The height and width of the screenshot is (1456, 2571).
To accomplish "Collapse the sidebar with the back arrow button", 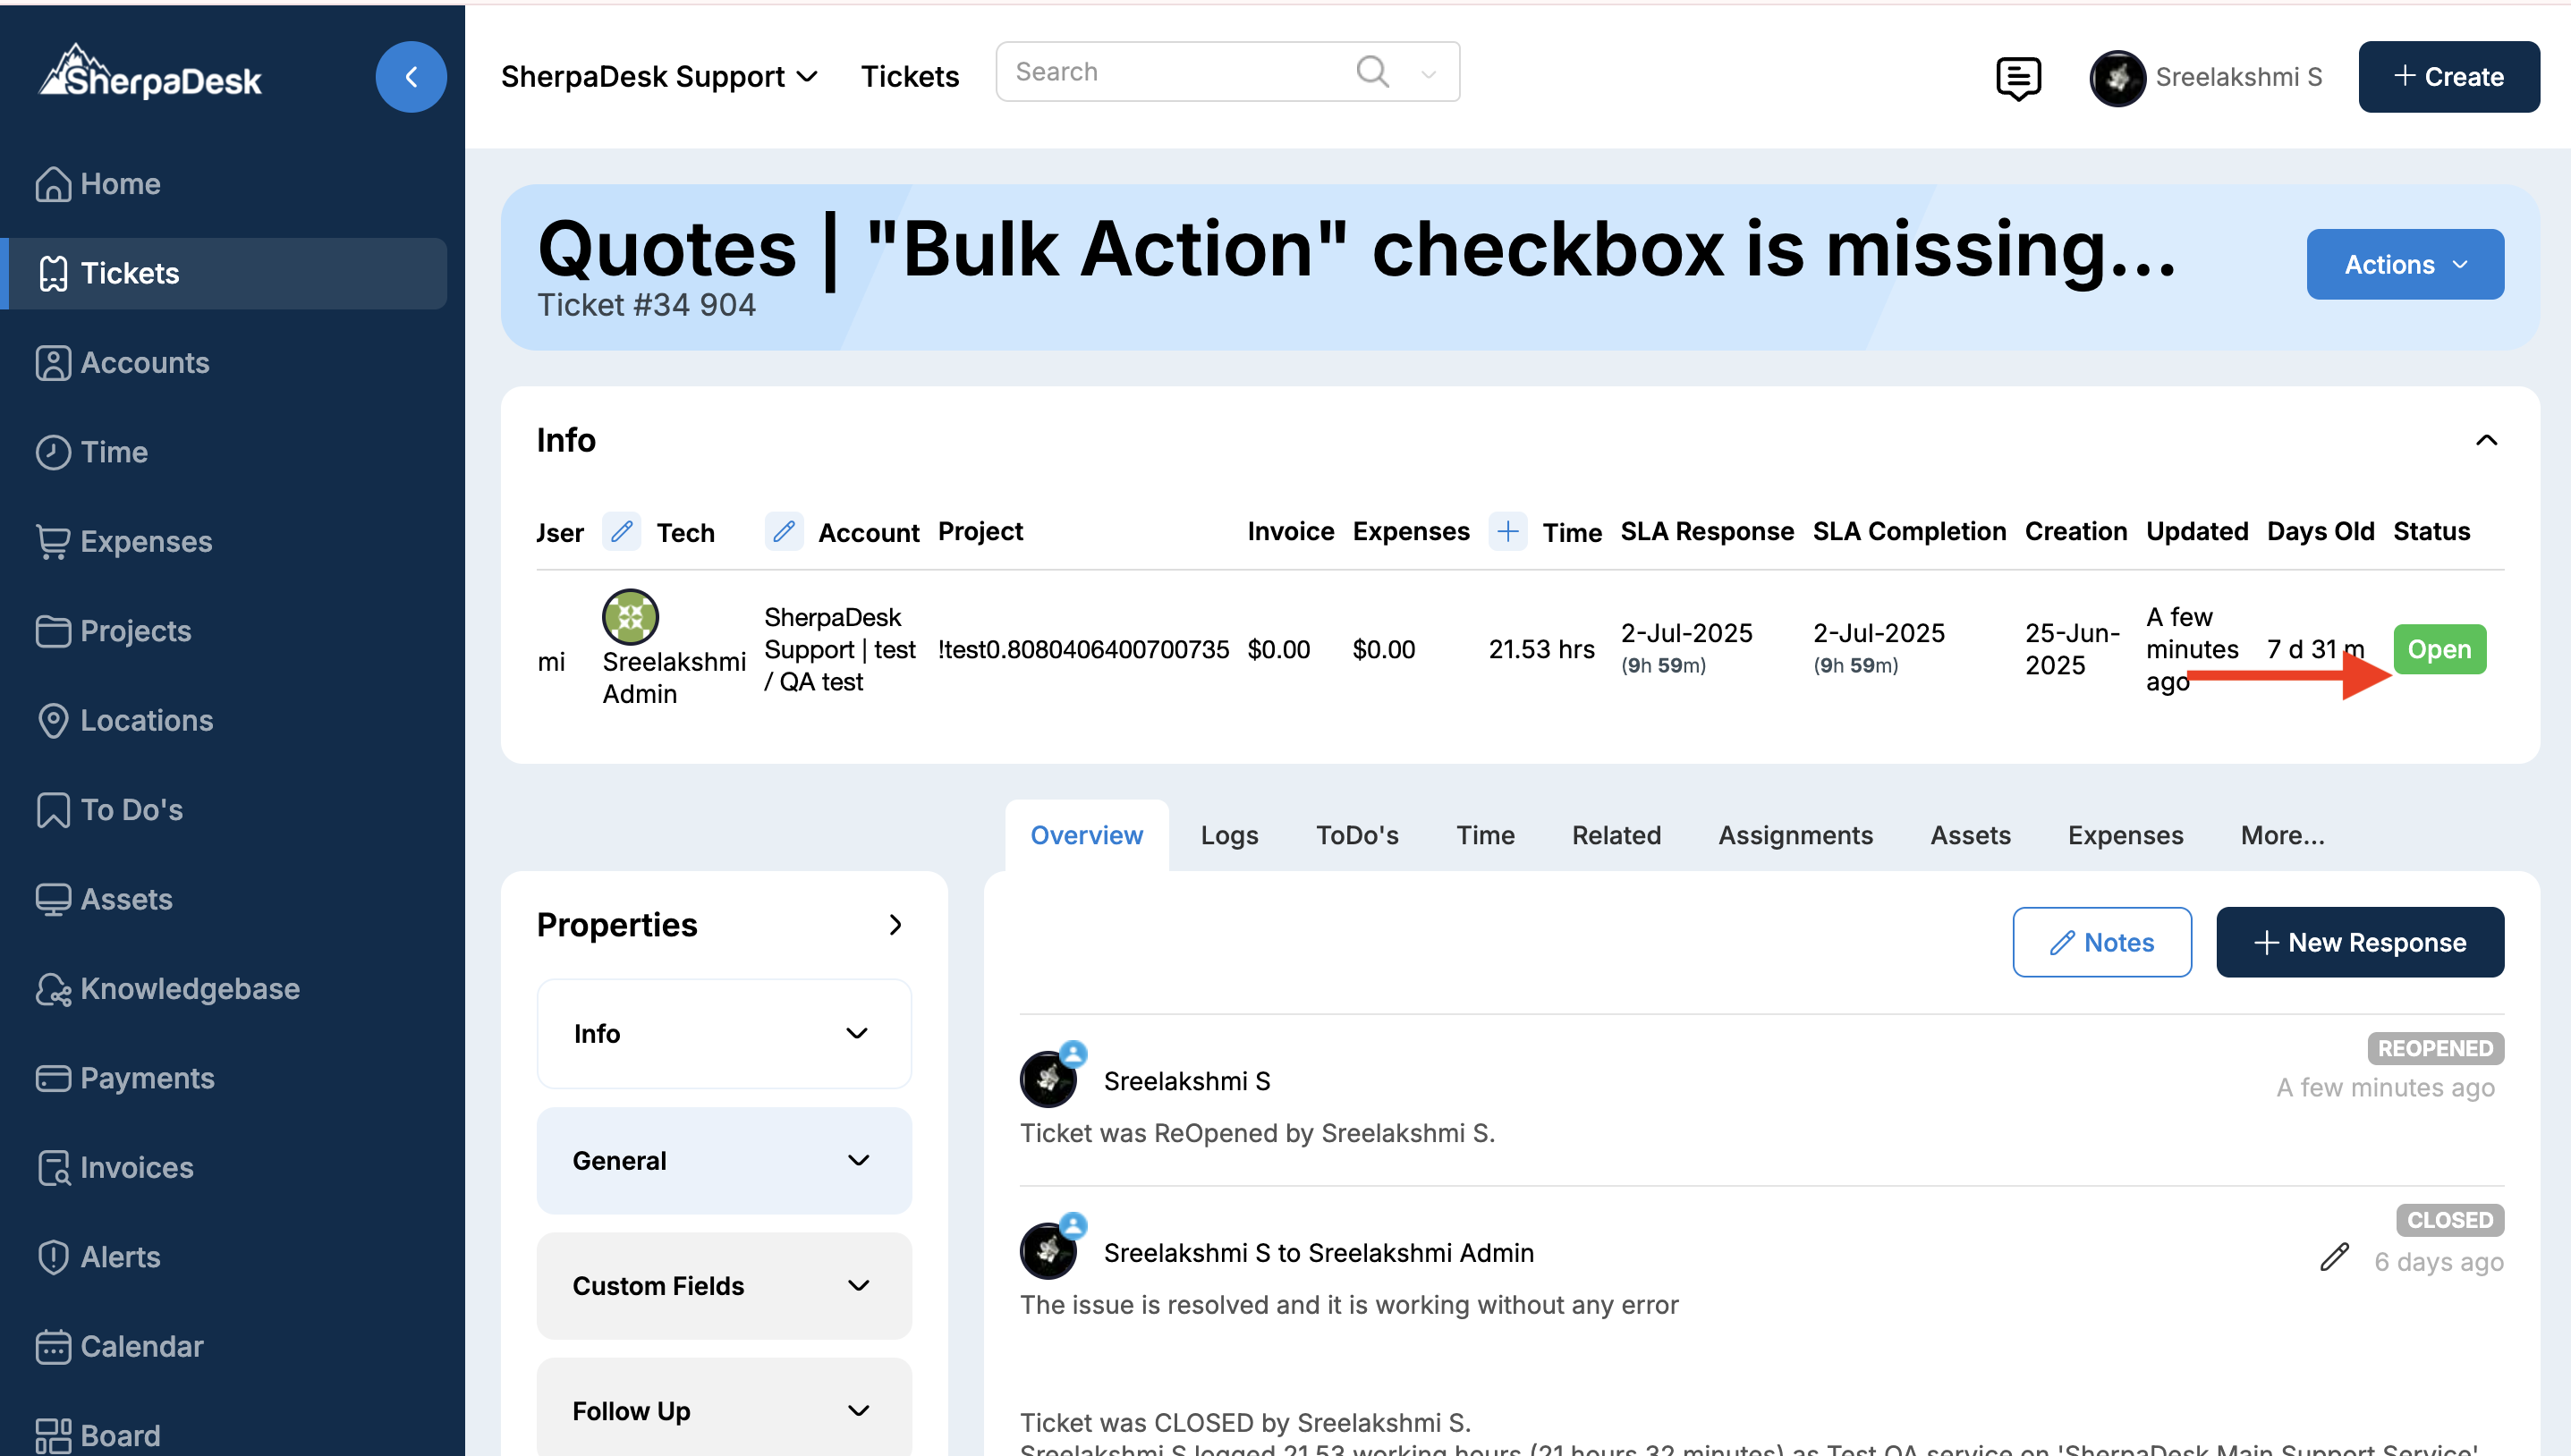I will pos(411,76).
